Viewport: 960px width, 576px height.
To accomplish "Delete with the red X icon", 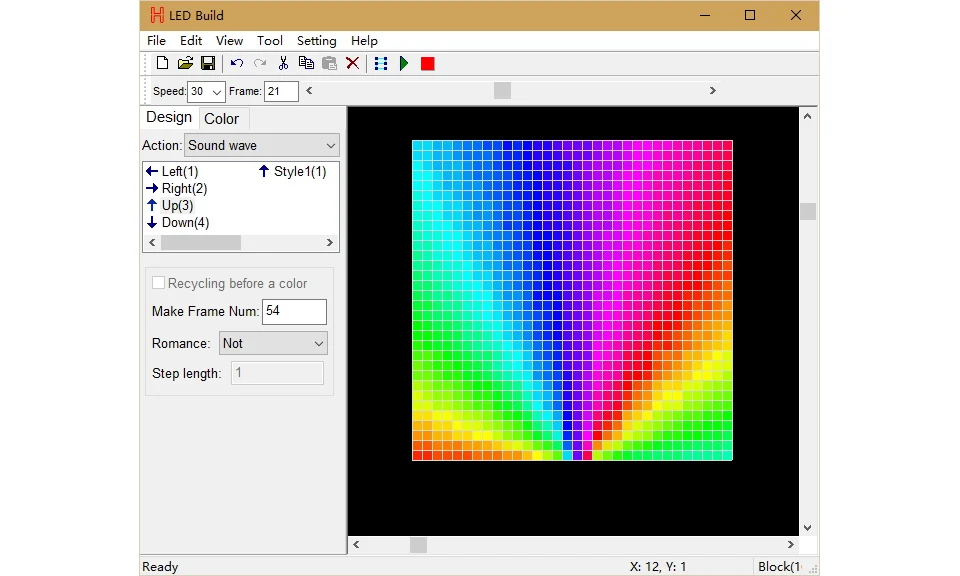I will [x=353, y=63].
